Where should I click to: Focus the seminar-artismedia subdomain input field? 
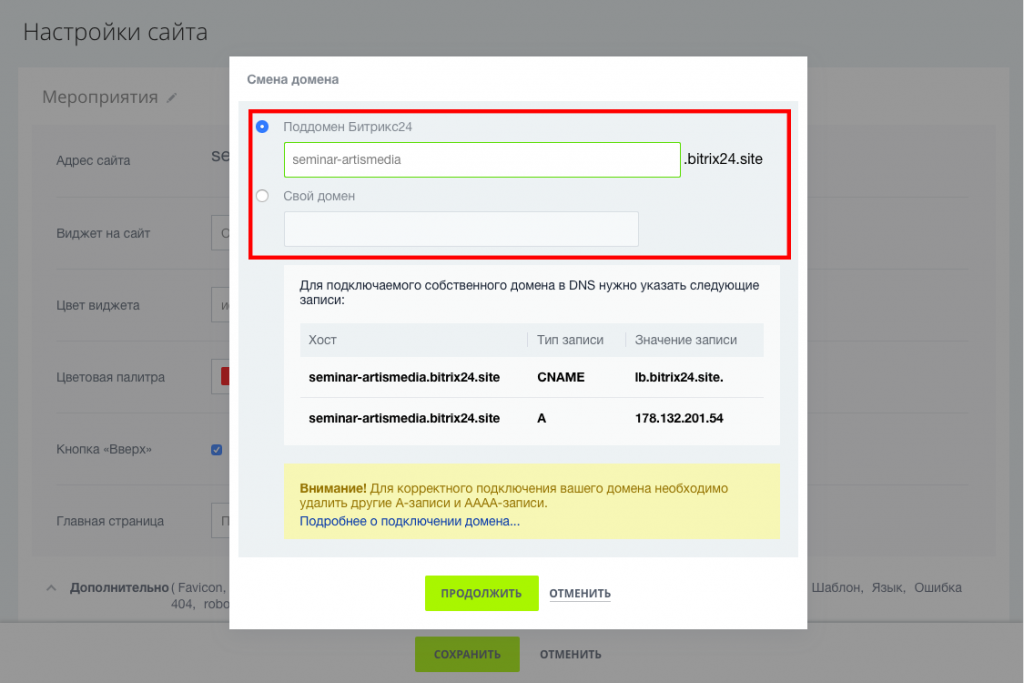click(x=482, y=160)
